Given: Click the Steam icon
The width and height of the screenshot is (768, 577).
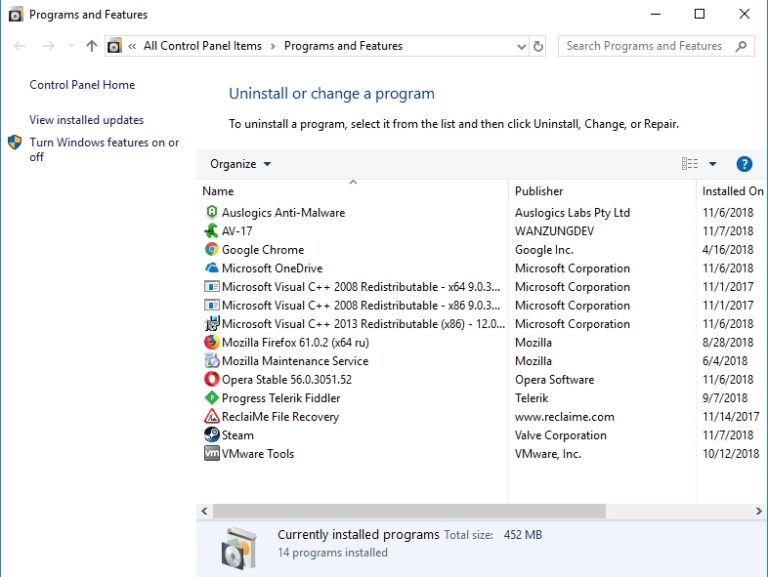Looking at the screenshot, I should pos(212,435).
